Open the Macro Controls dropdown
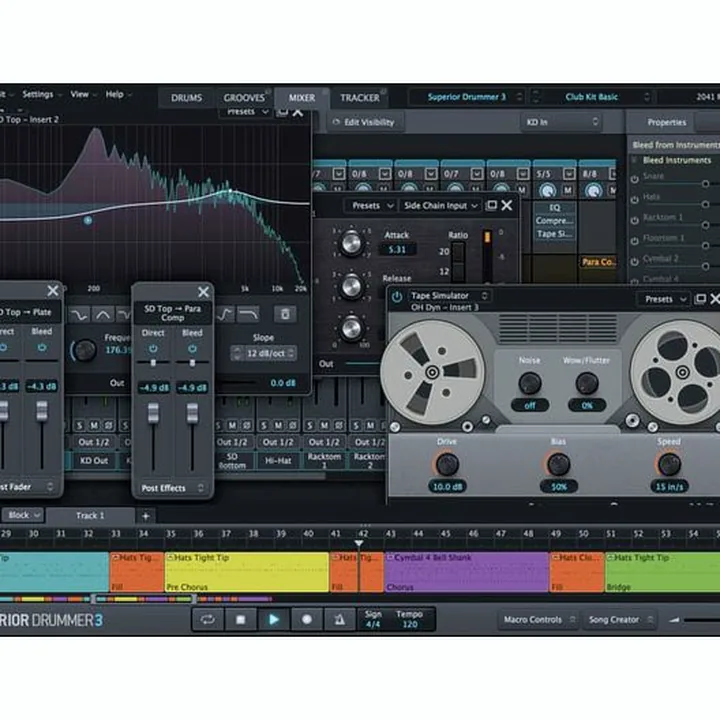 click(538, 620)
